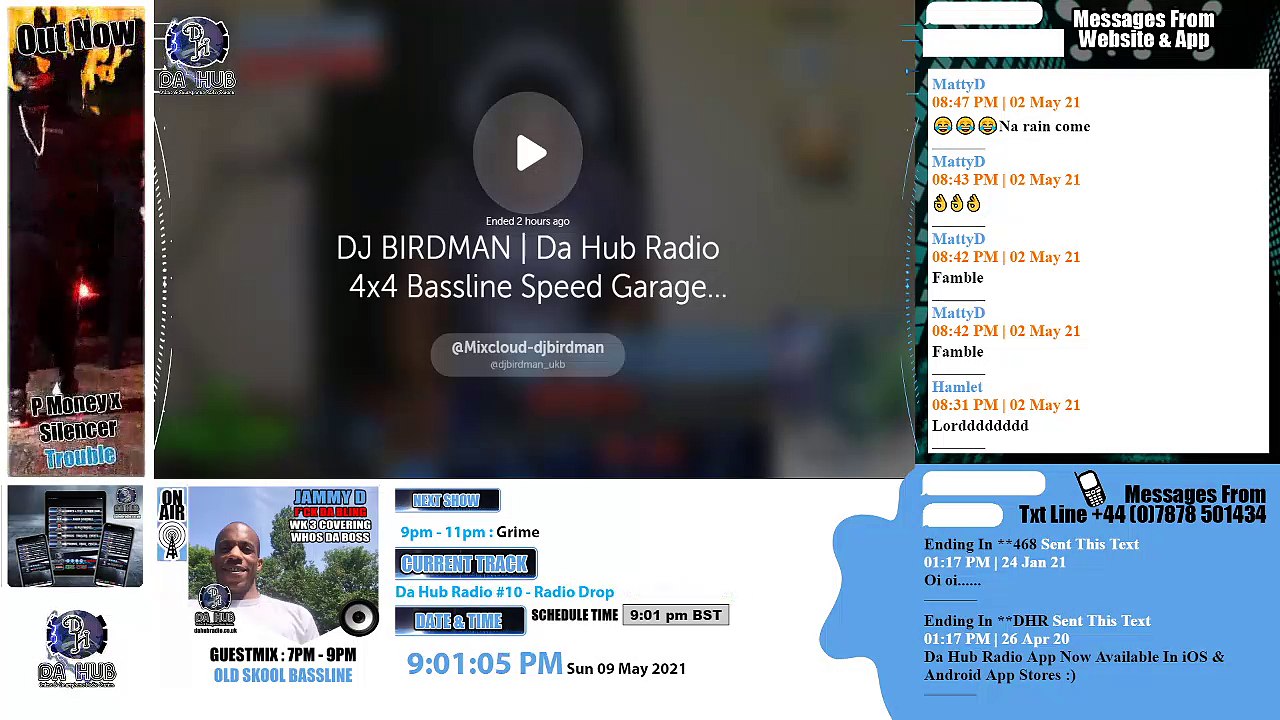1280x720 pixels.
Task: Click '08:47 PM | 02 May 21' timestamp
Action: coord(1006,102)
